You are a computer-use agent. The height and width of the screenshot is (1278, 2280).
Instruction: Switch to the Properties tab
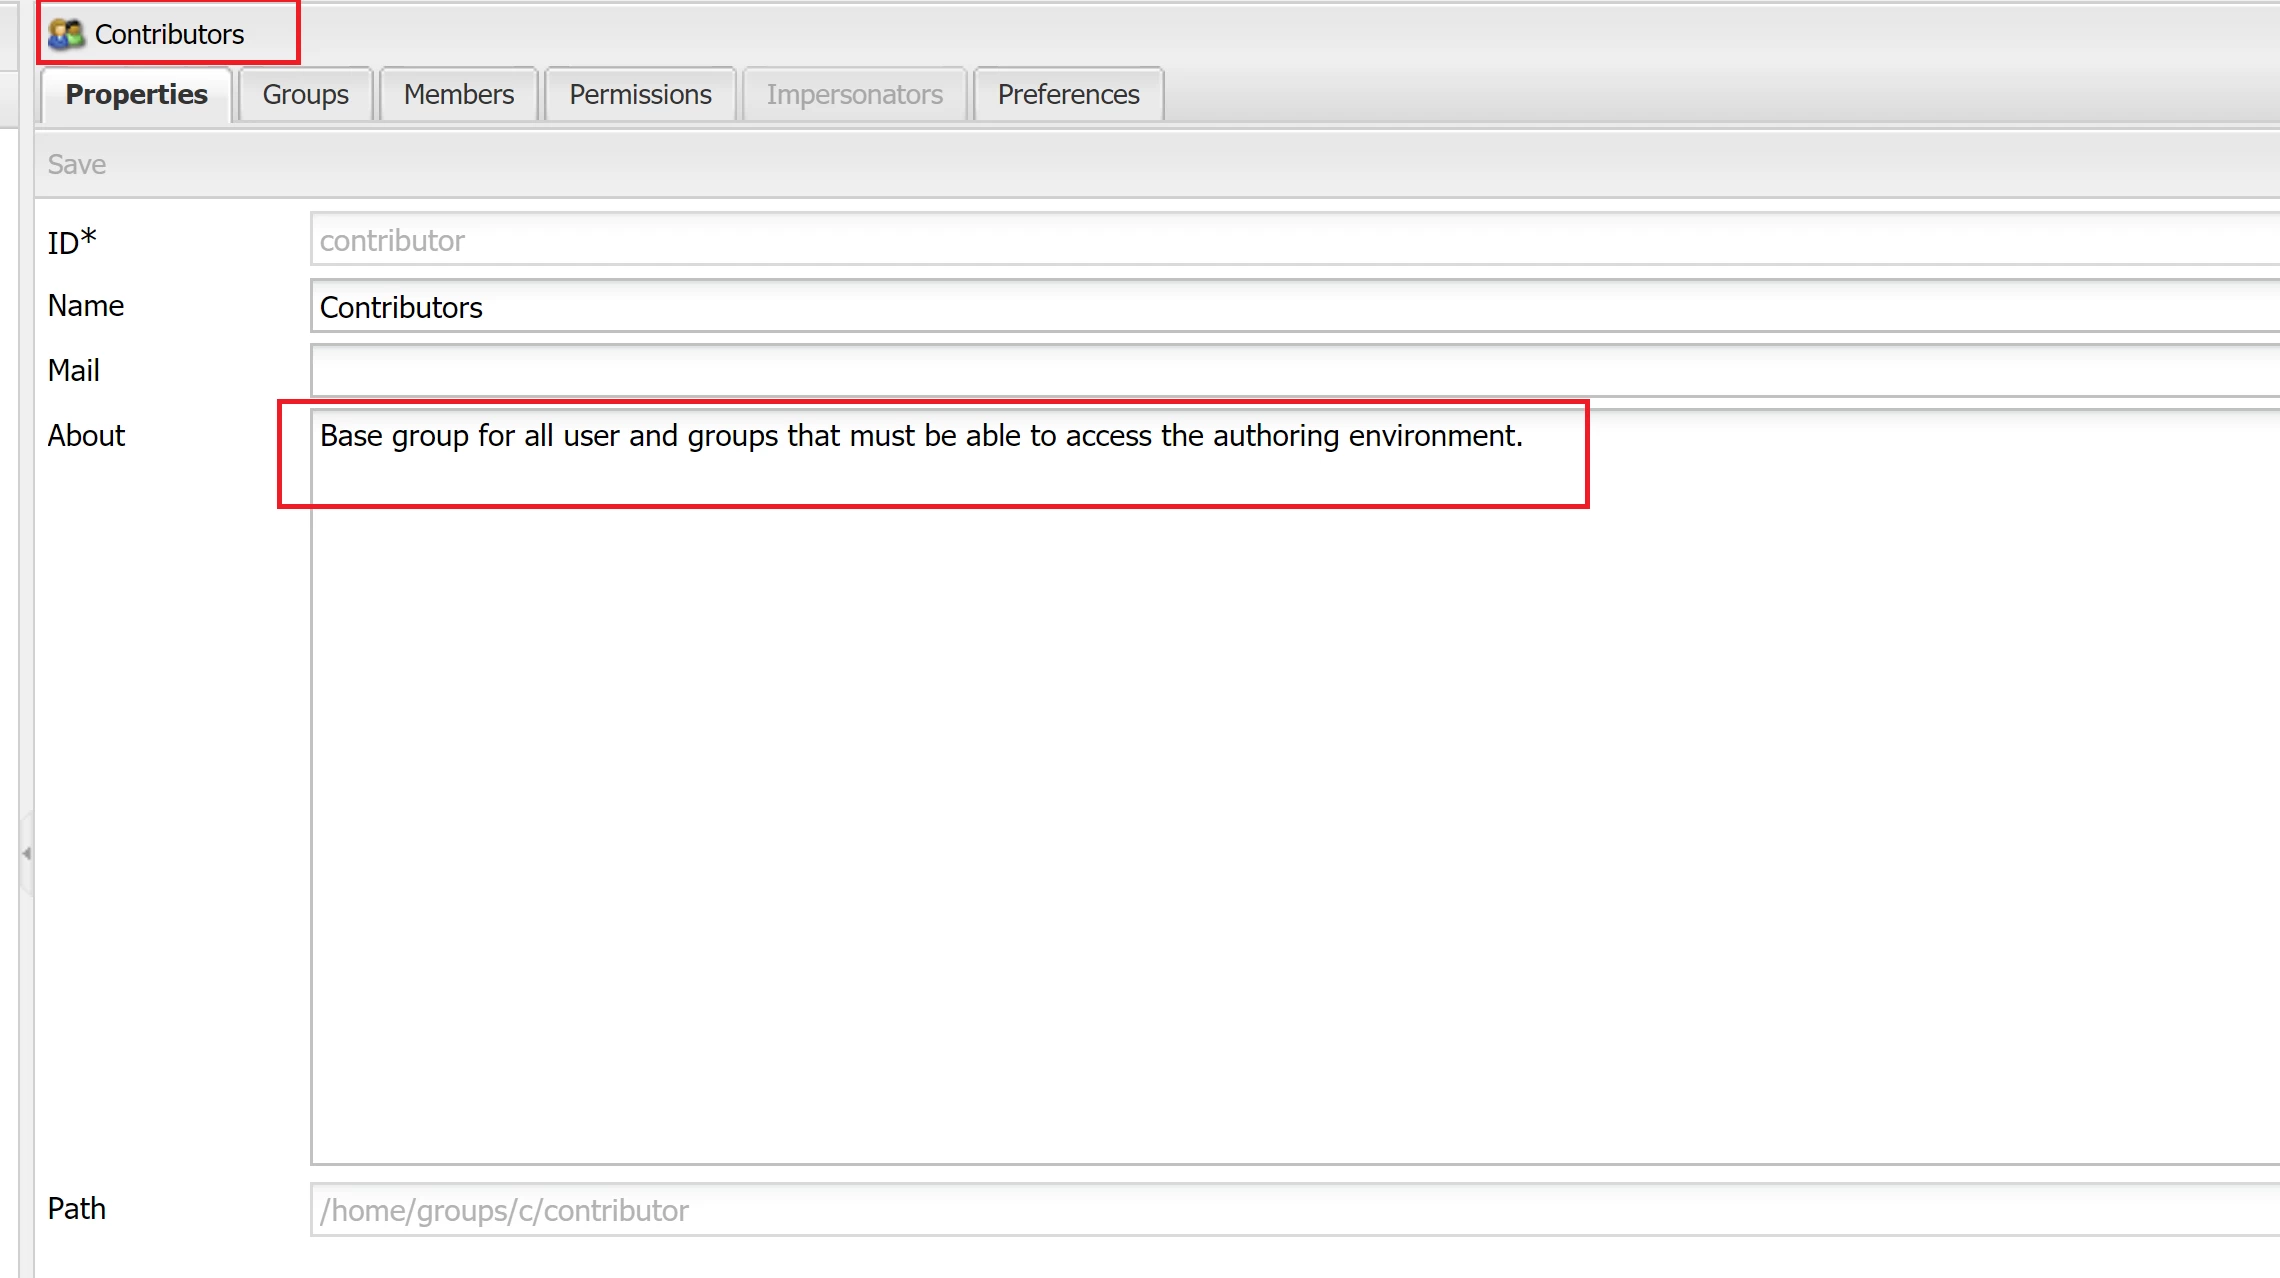point(136,94)
